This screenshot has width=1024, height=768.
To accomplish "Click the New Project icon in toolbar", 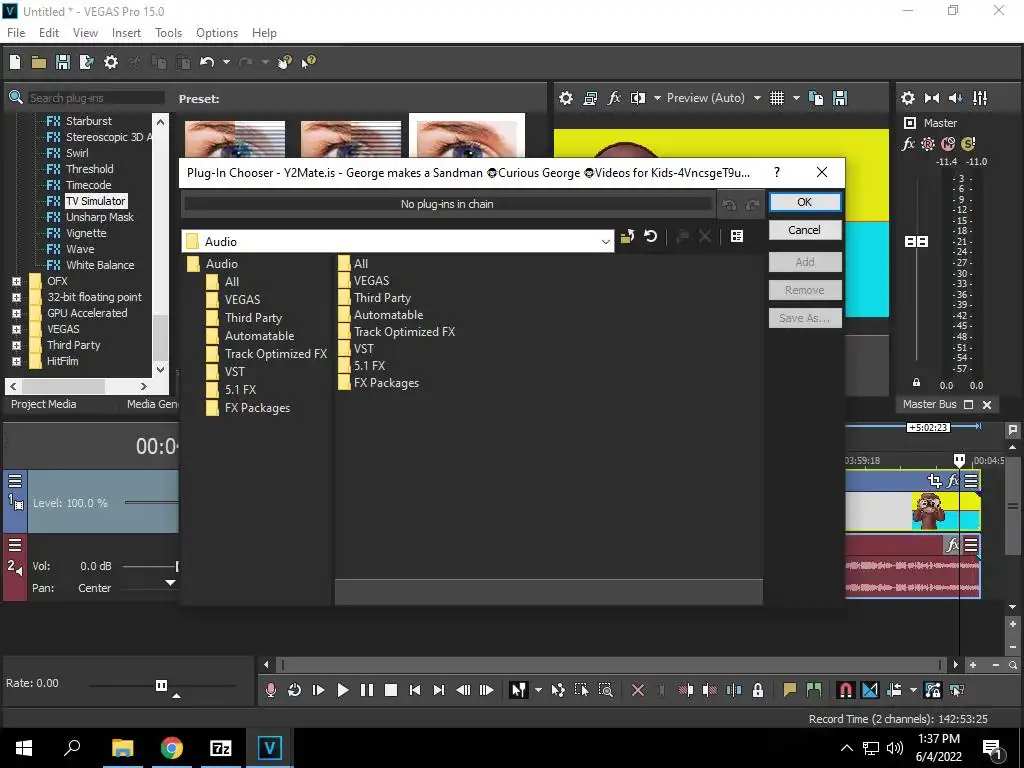I will (x=15, y=62).
